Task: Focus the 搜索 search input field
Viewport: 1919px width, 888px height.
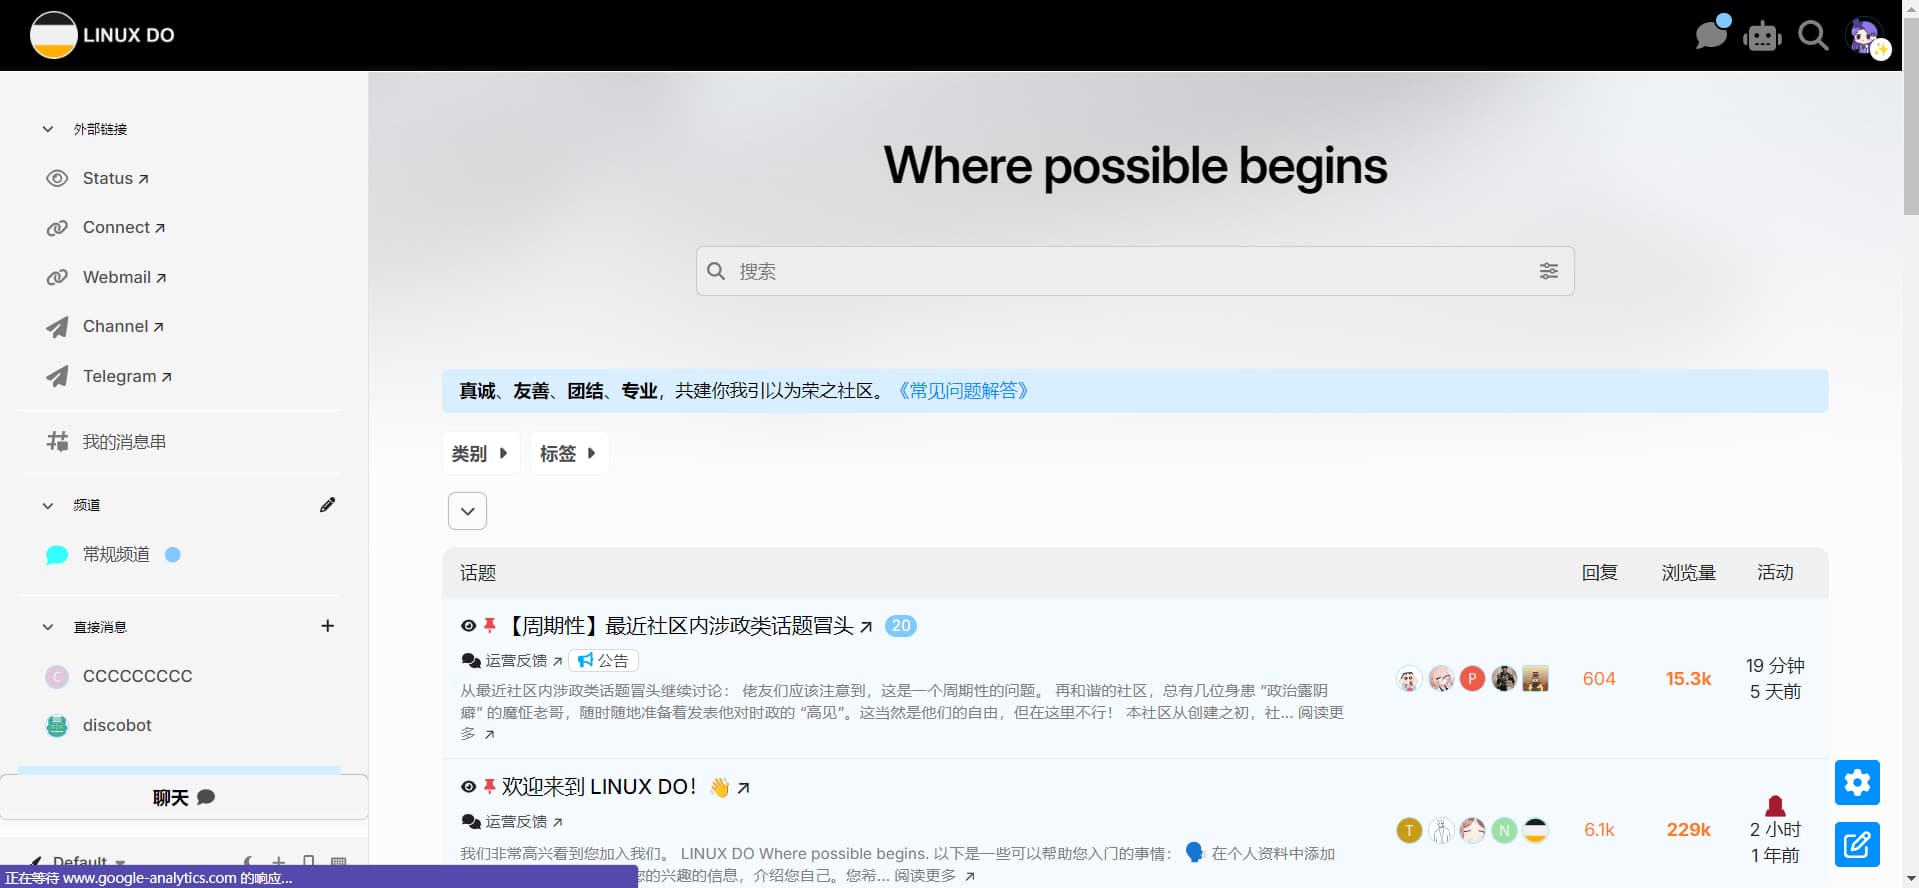Action: (1135, 271)
